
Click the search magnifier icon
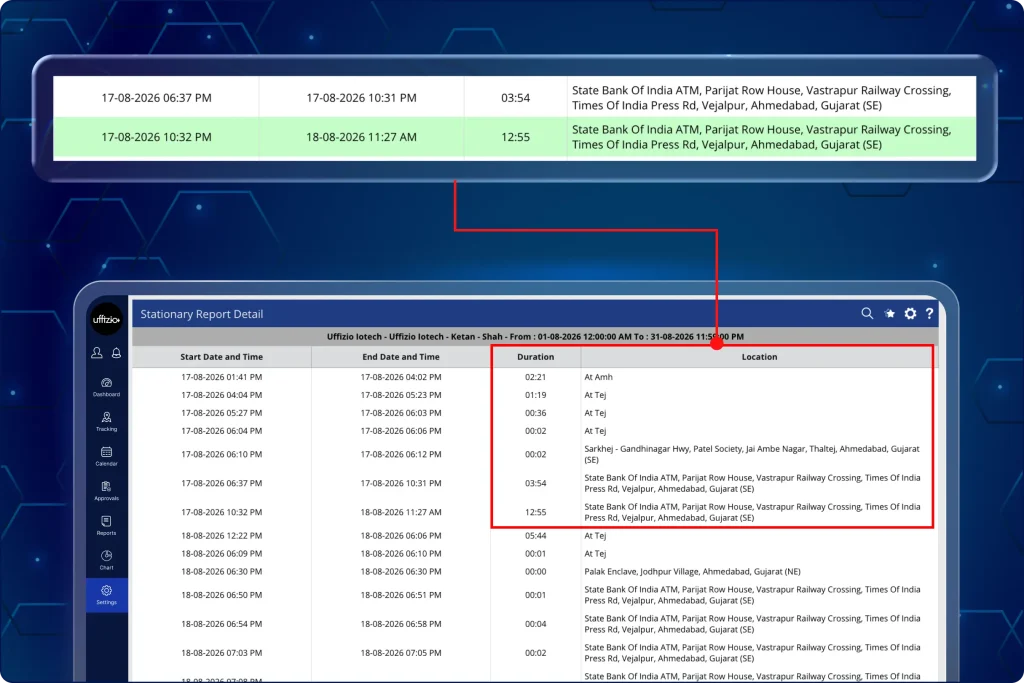[x=867, y=313]
